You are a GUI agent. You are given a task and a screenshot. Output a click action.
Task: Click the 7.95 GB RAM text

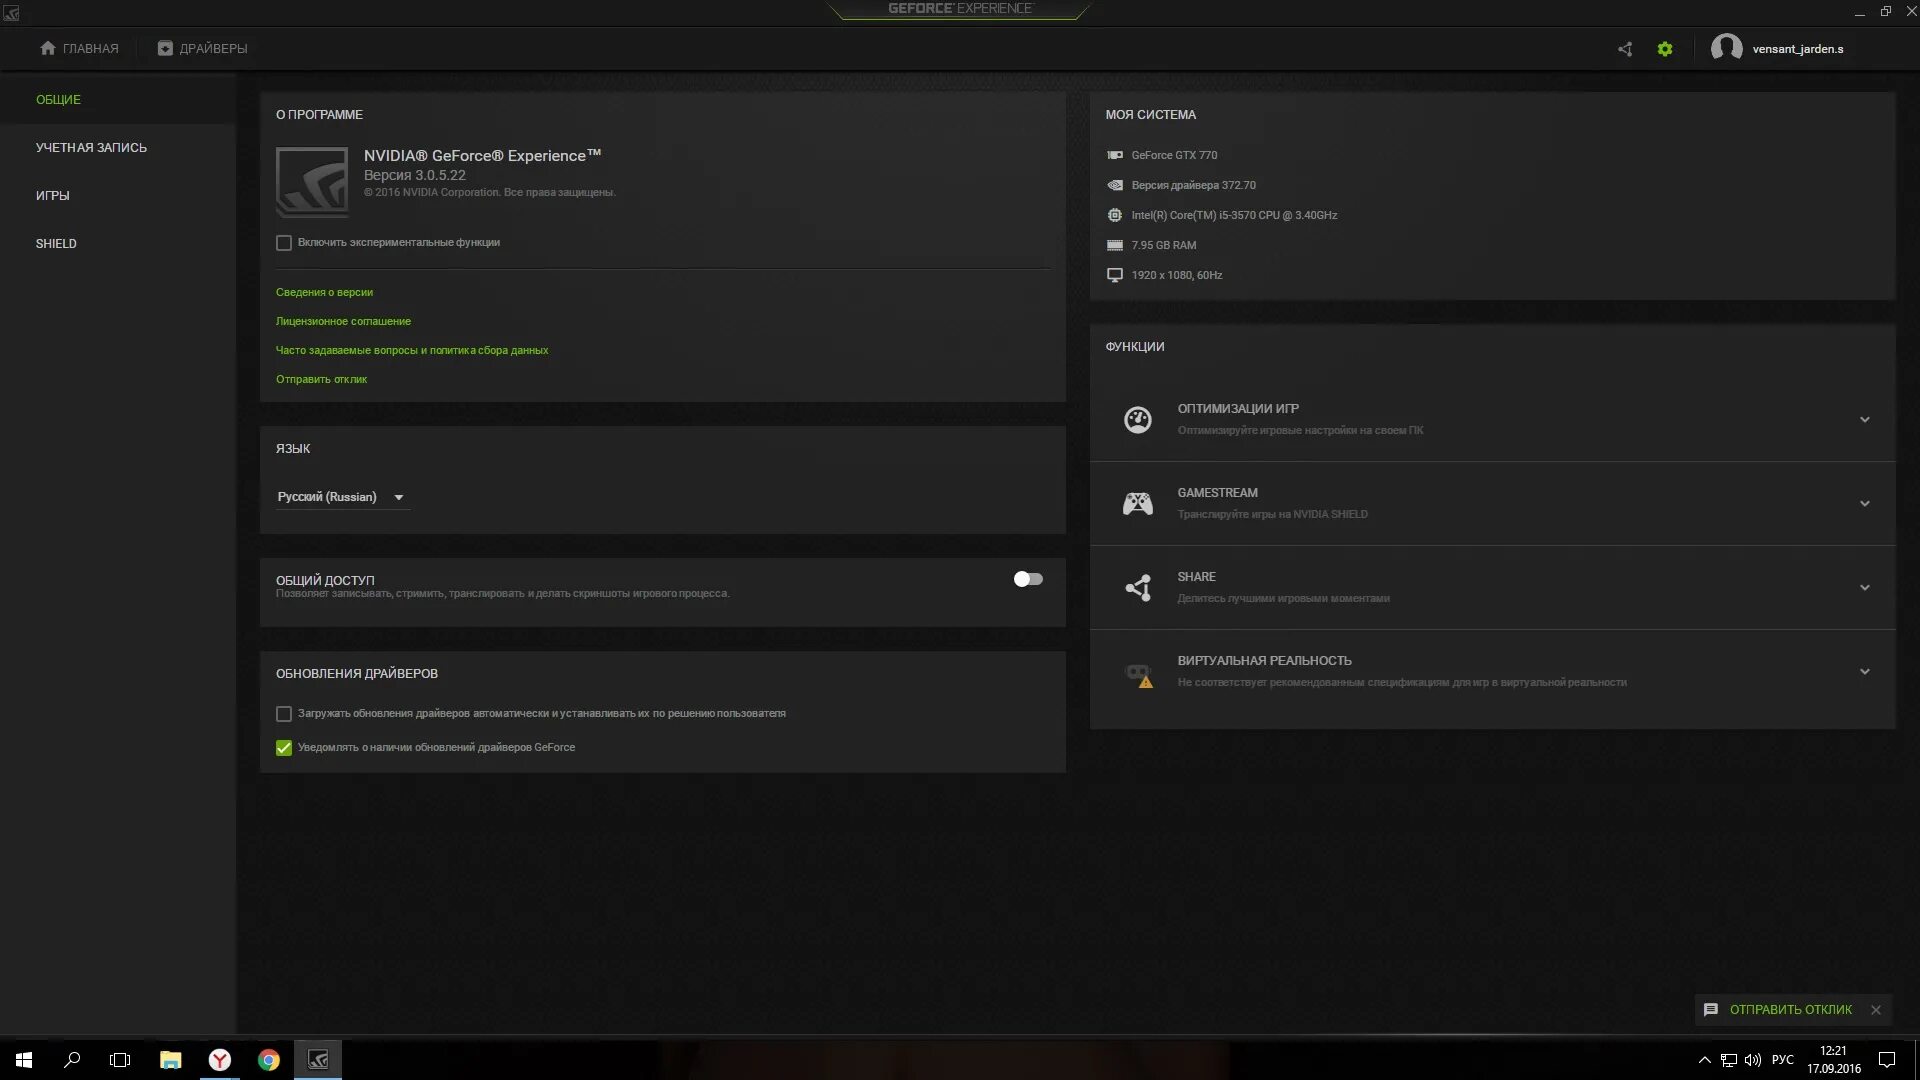pyautogui.click(x=1164, y=245)
